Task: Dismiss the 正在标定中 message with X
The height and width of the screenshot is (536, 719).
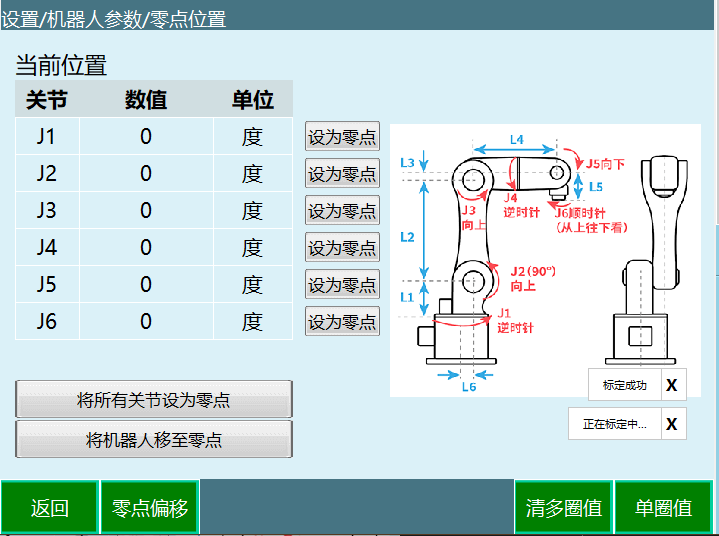Action: [671, 424]
